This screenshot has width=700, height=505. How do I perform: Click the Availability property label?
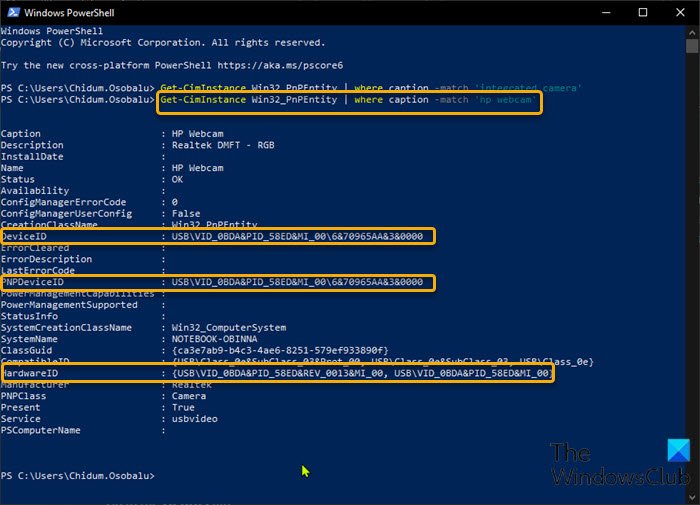click(35, 191)
